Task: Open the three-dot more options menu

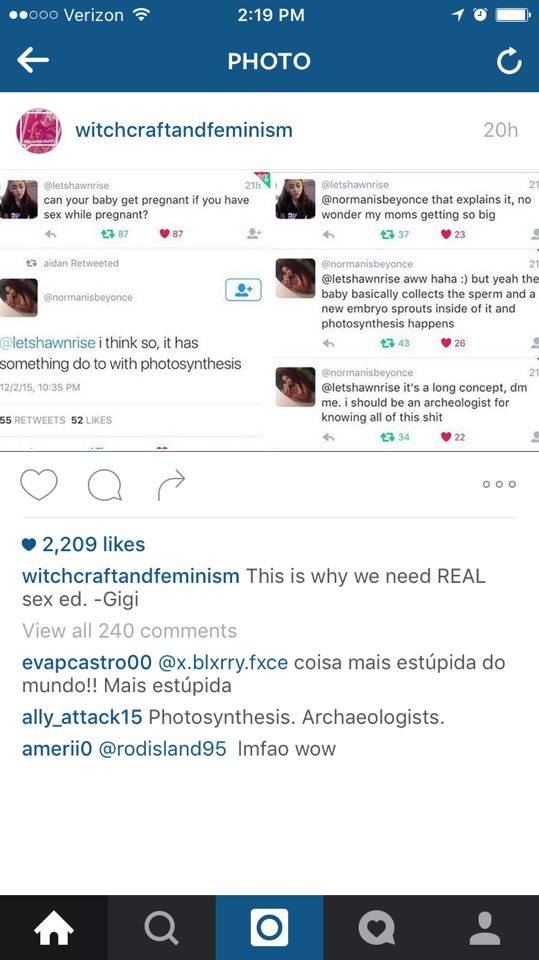Action: pyautogui.click(x=499, y=484)
